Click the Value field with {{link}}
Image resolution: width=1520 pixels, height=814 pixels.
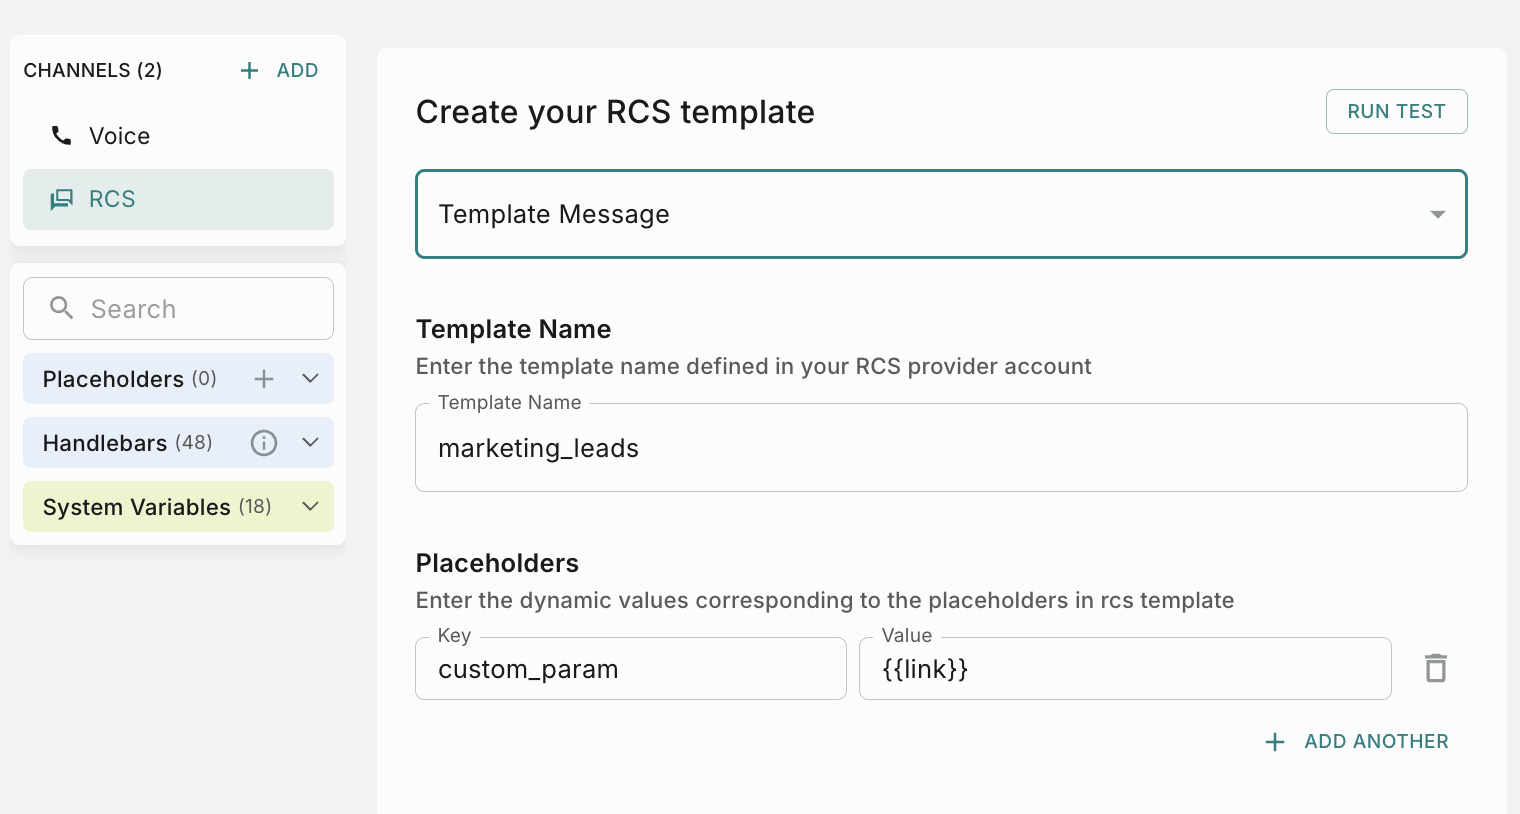(x=1124, y=669)
